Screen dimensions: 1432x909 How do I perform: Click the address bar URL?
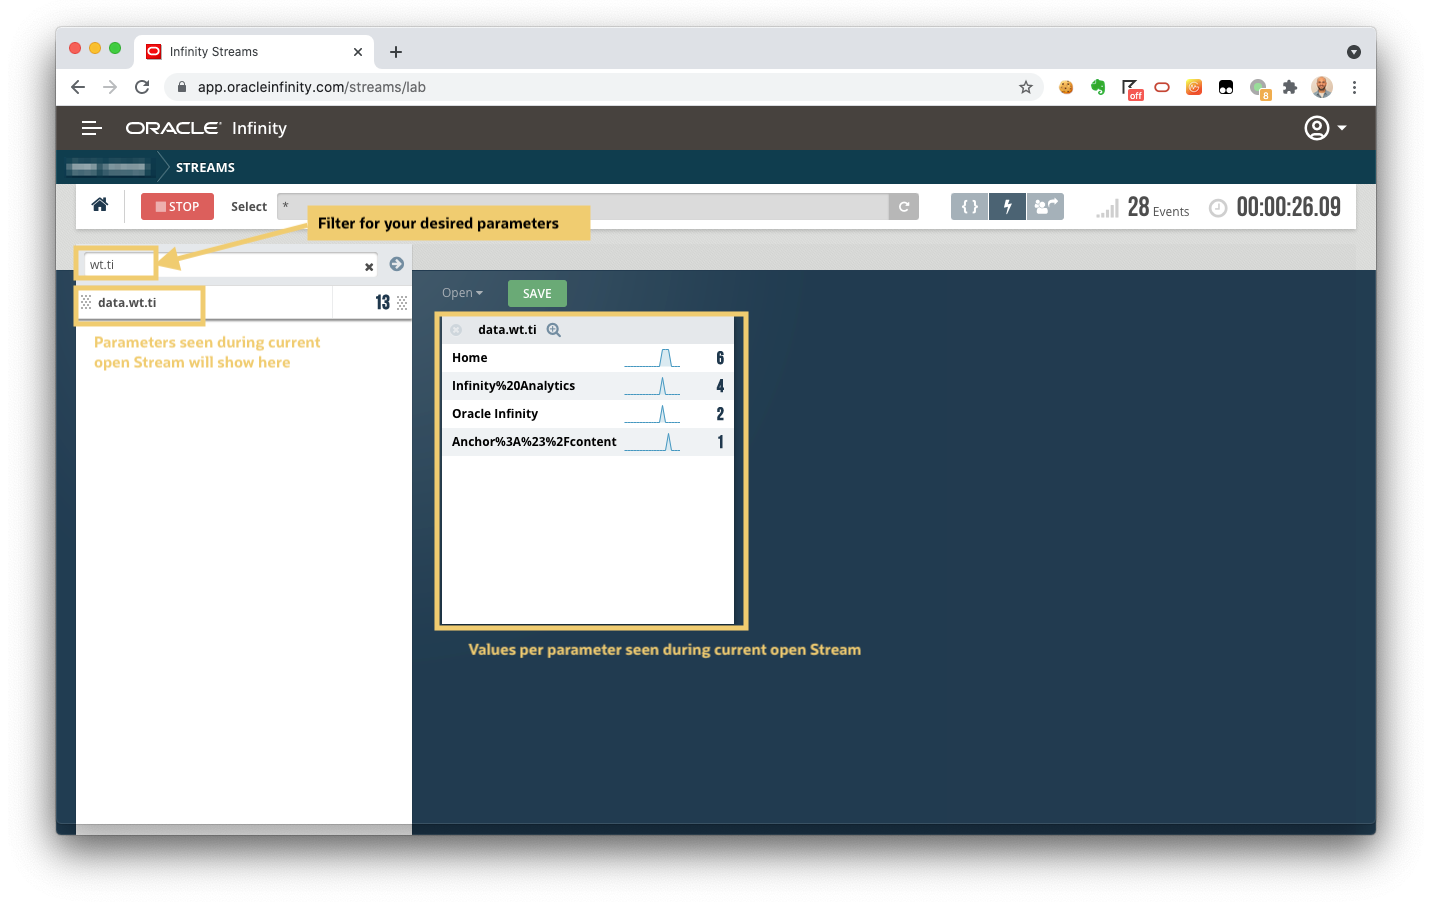(x=312, y=87)
